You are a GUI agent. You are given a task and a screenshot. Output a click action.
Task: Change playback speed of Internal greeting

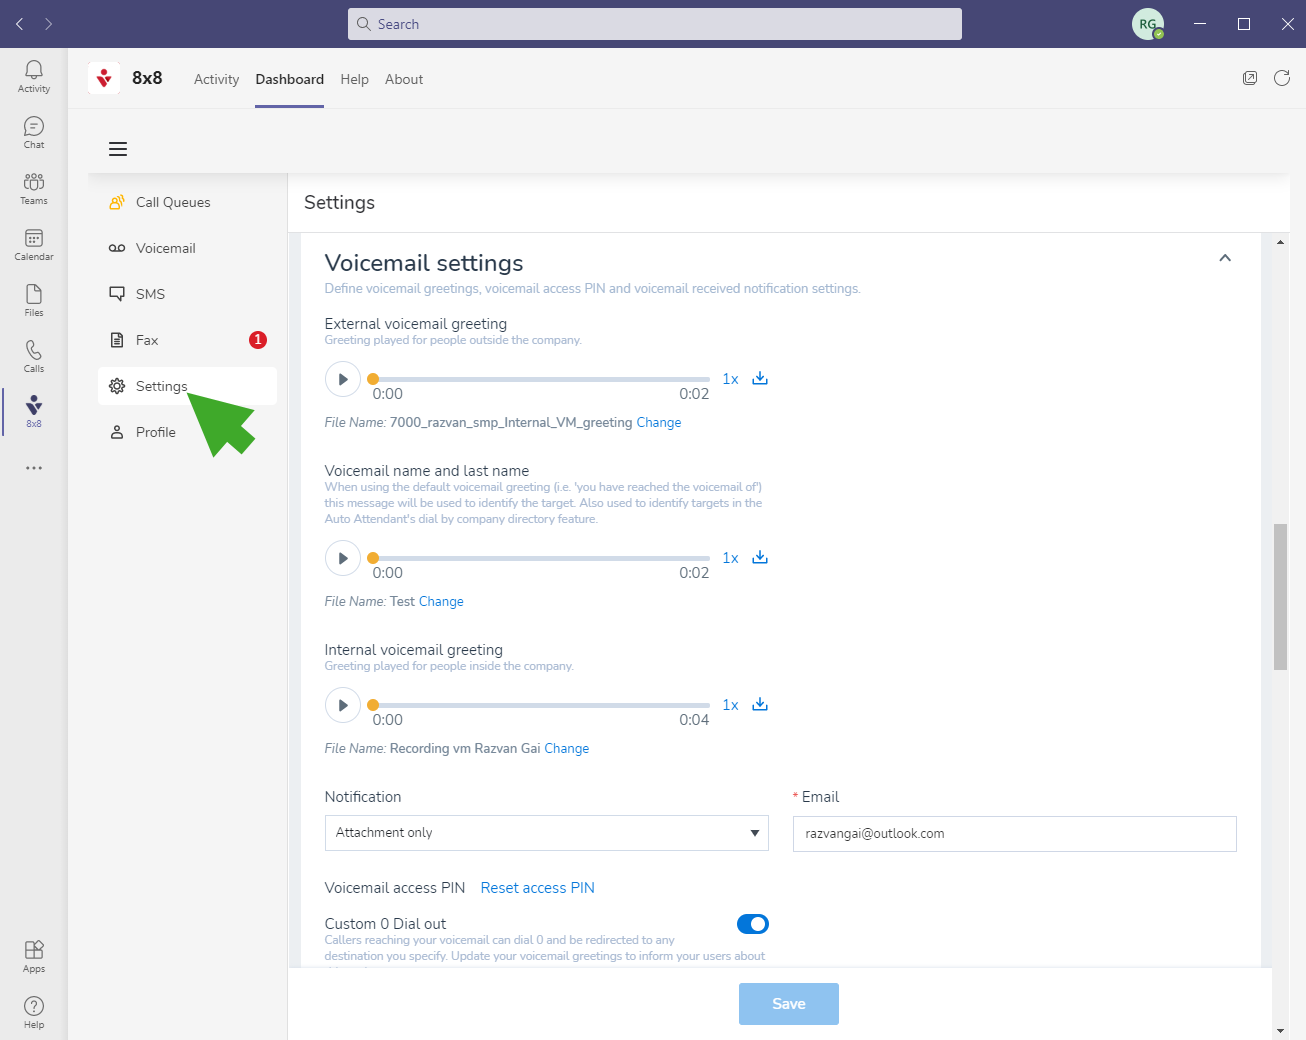coord(730,705)
